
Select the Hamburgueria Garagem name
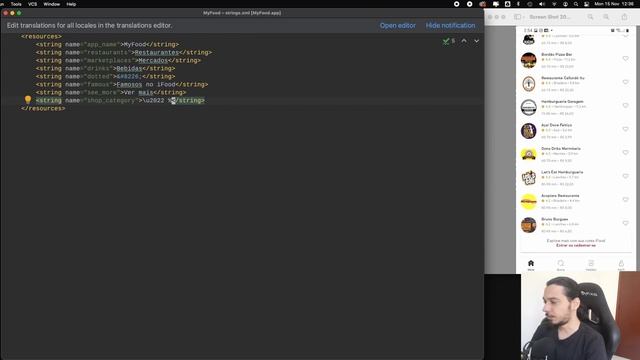[562, 102]
